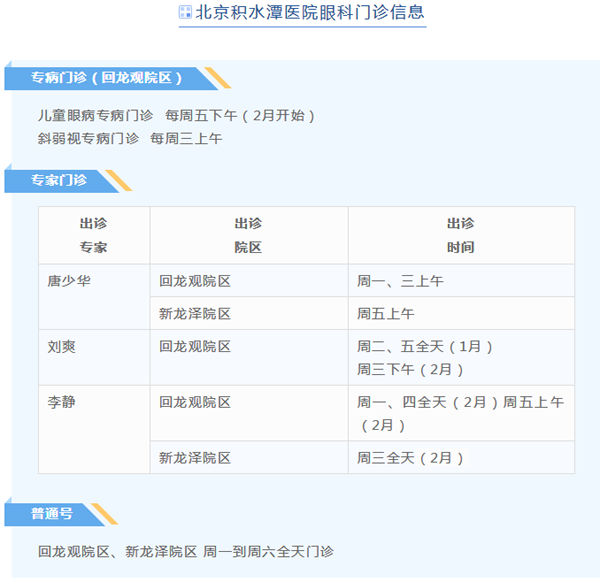Viewport: 600px width, 582px height.
Task: Click the 儿童眼病专病门诊 schedule line
Action: click(x=177, y=115)
